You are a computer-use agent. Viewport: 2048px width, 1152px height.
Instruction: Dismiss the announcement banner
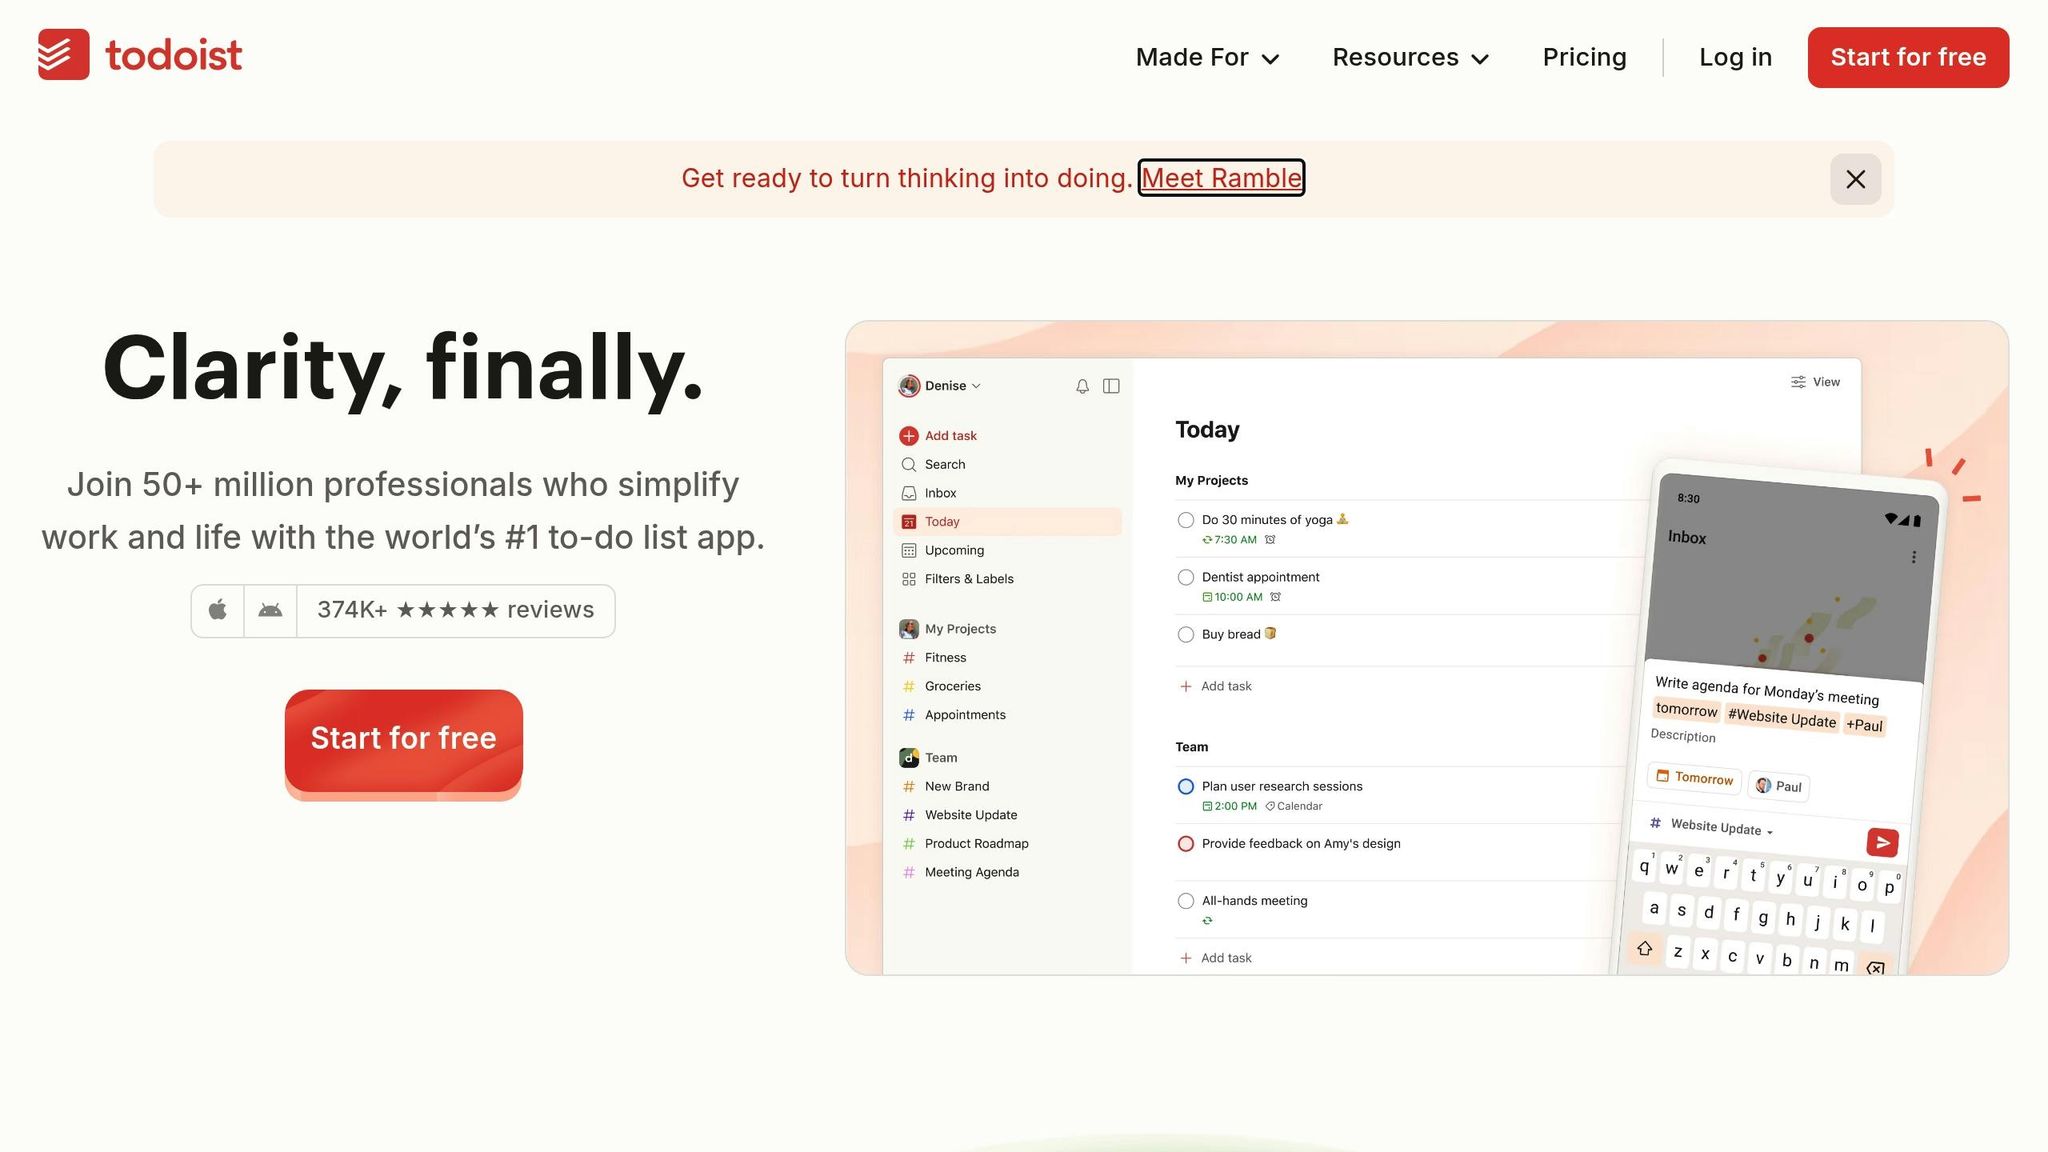(x=1855, y=179)
